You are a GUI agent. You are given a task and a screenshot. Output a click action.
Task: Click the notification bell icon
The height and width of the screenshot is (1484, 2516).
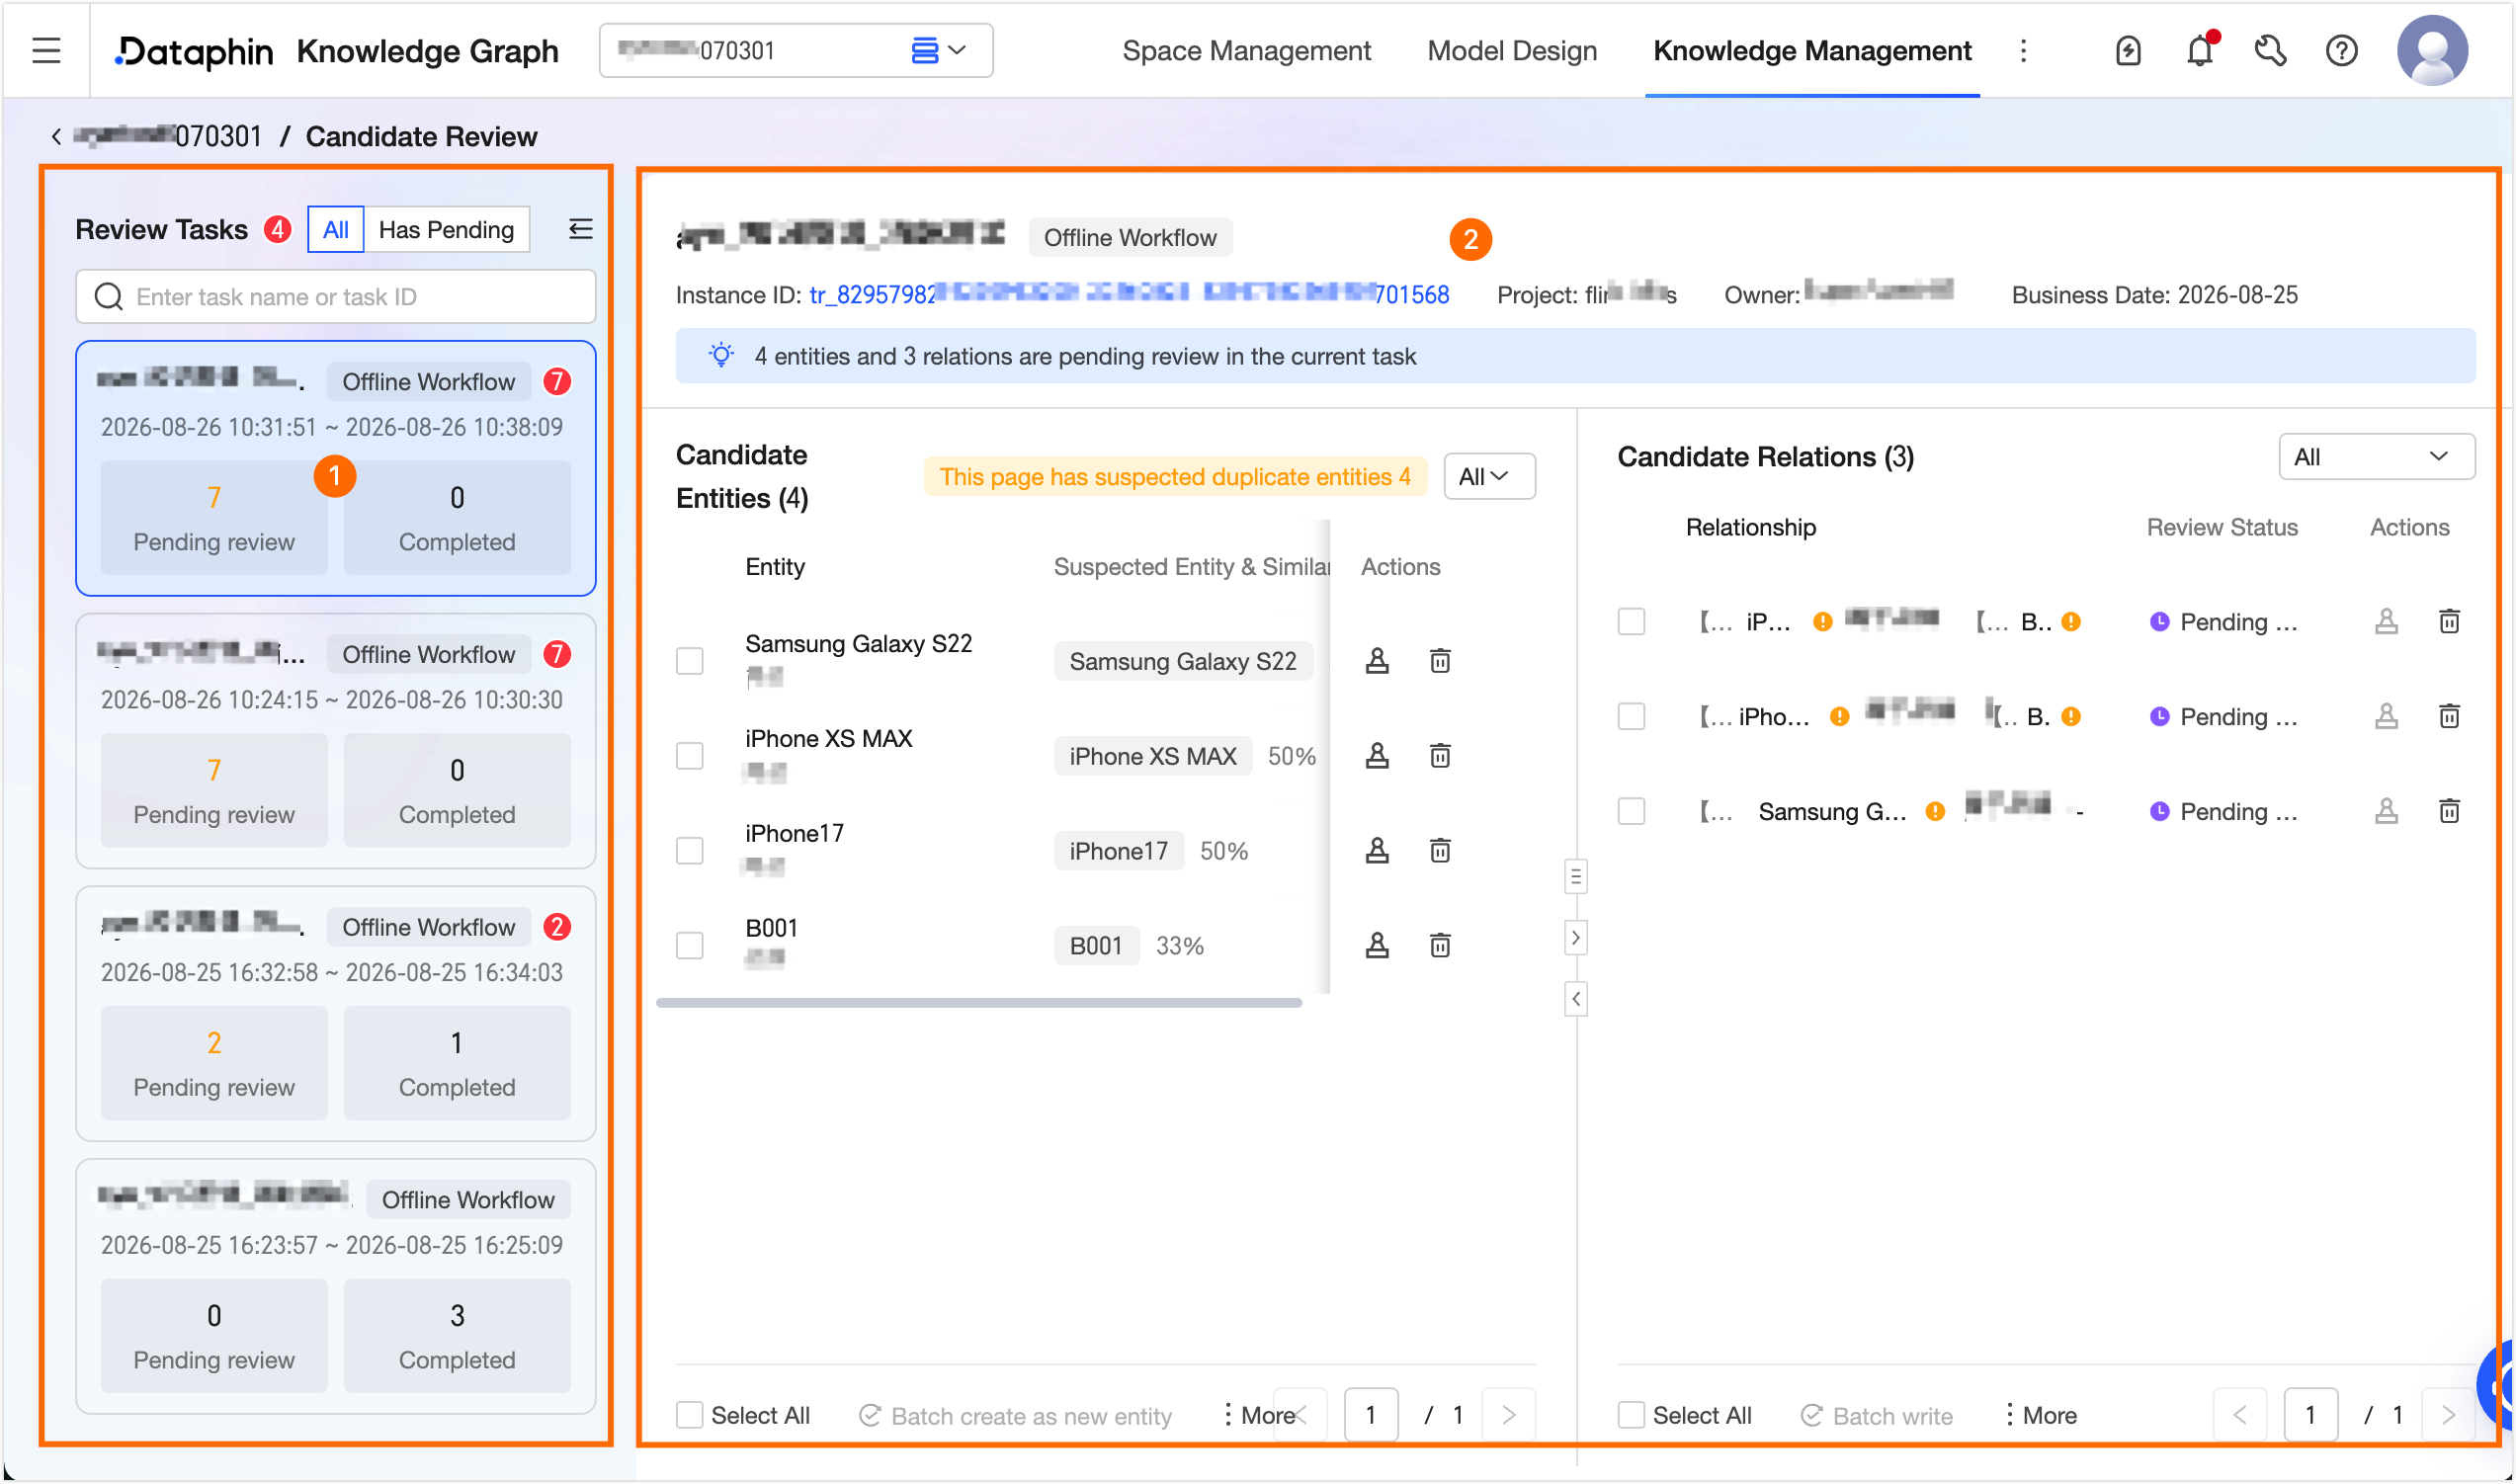click(2200, 50)
